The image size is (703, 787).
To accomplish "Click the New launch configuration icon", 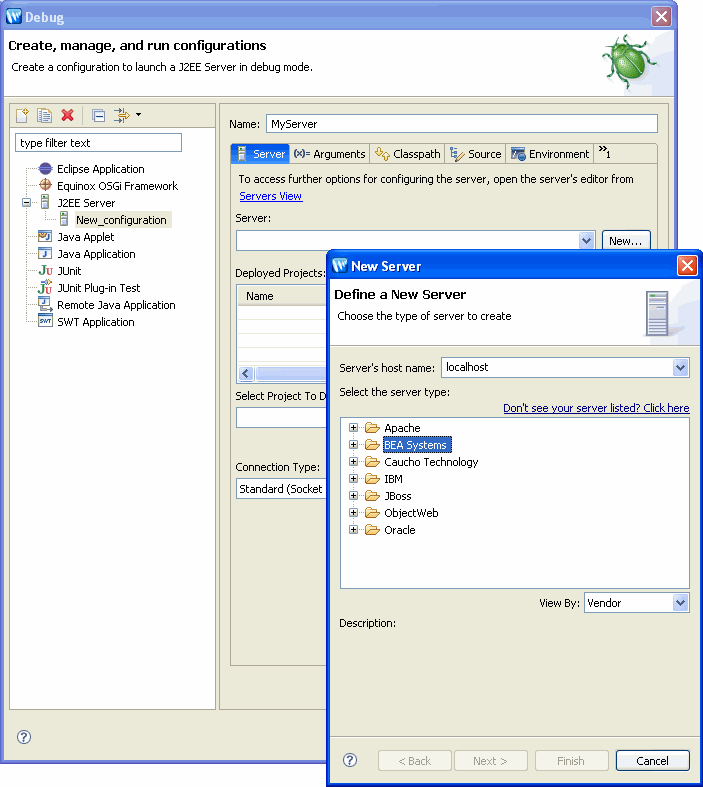I will point(23,115).
